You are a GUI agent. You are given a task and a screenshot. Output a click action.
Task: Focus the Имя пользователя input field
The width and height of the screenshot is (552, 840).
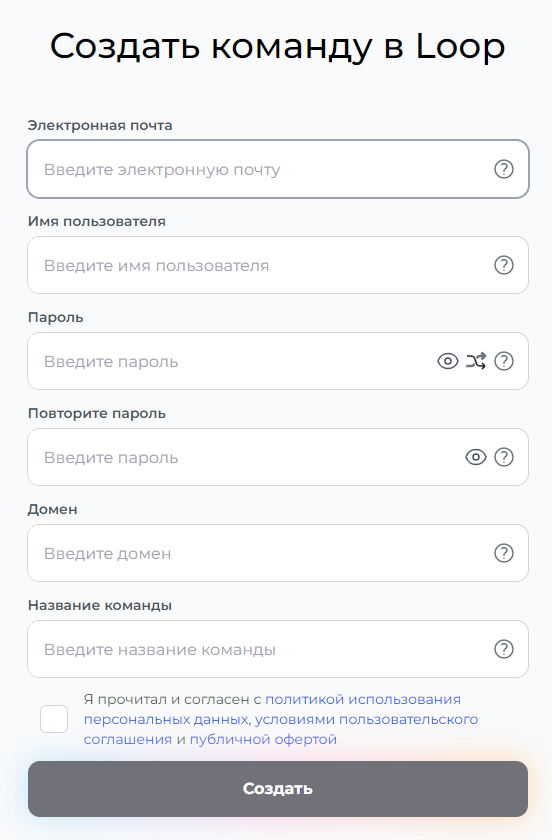pyautogui.click(x=278, y=265)
